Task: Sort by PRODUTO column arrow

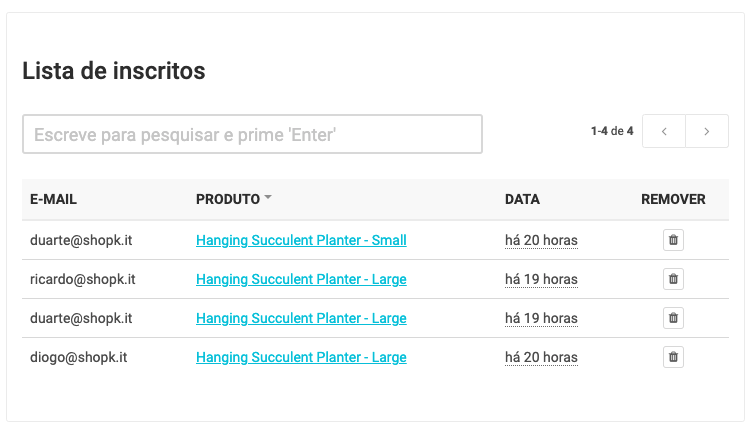Action: click(x=268, y=198)
